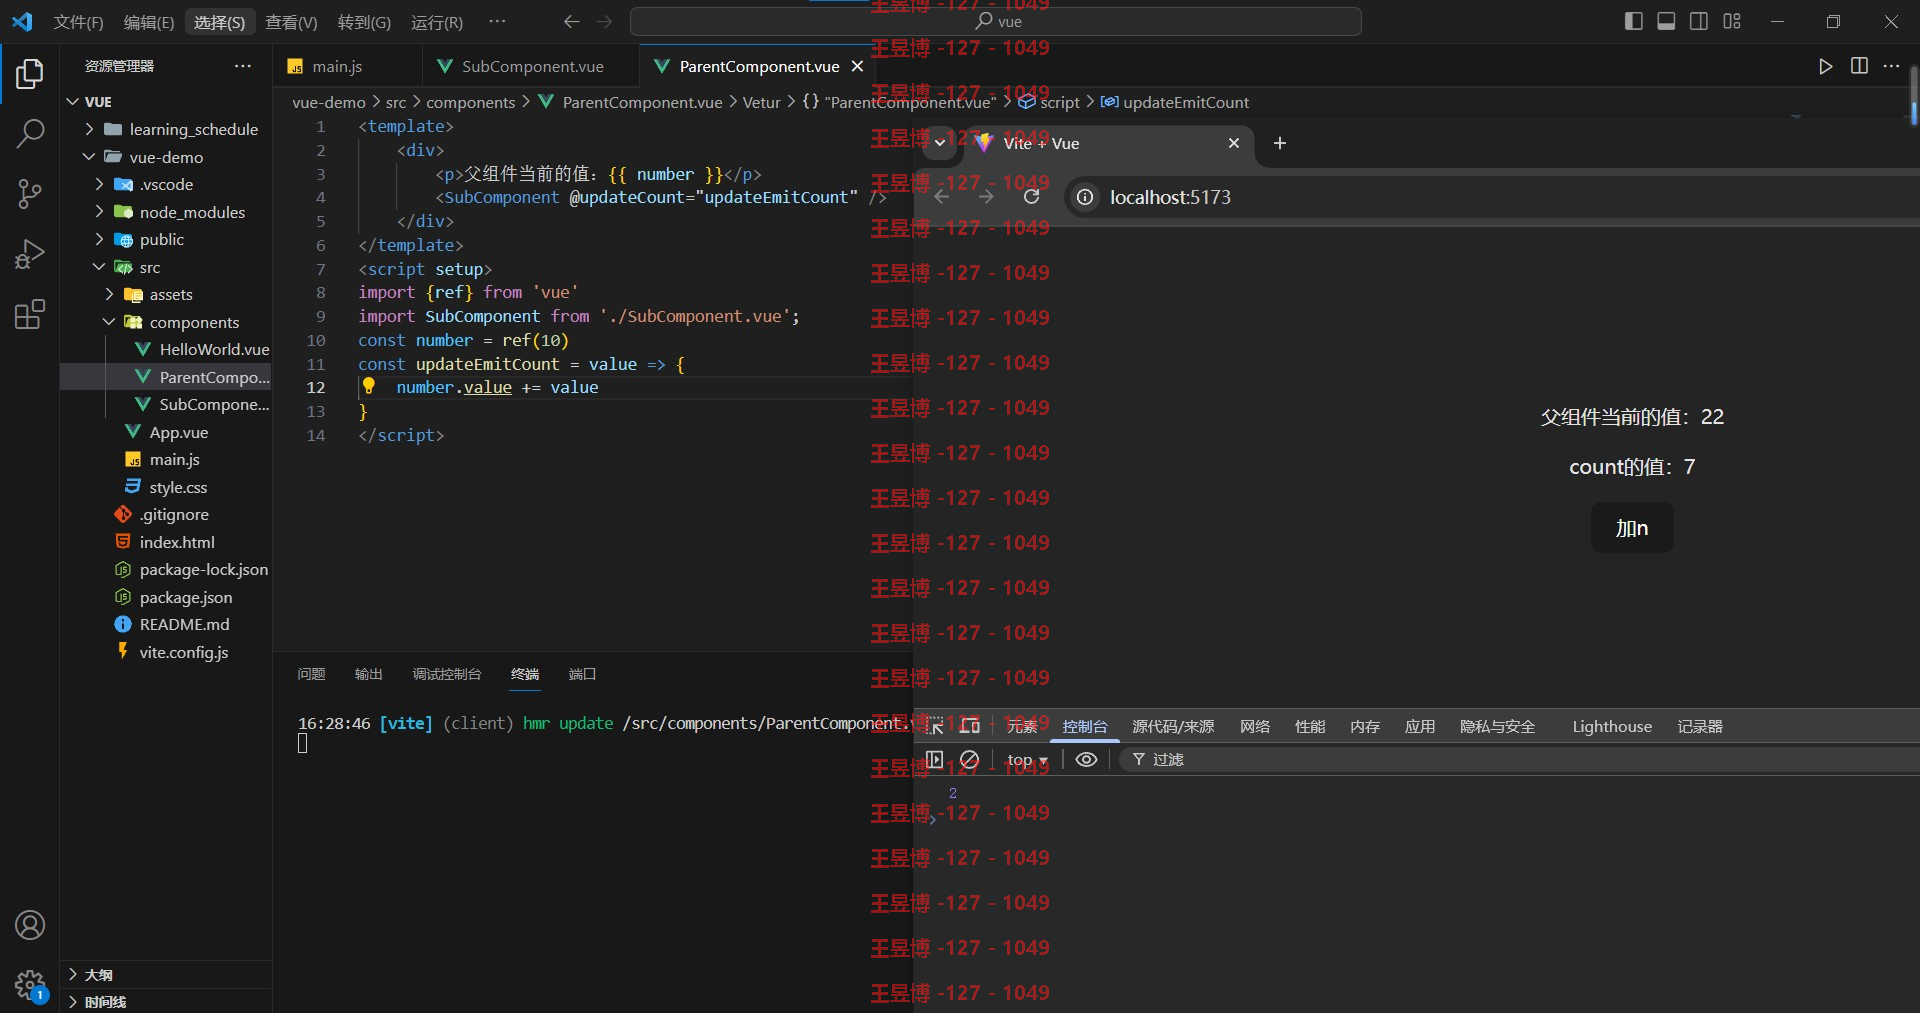1920x1013 pixels.
Task: Click the vue command center search box
Action: coord(996,21)
